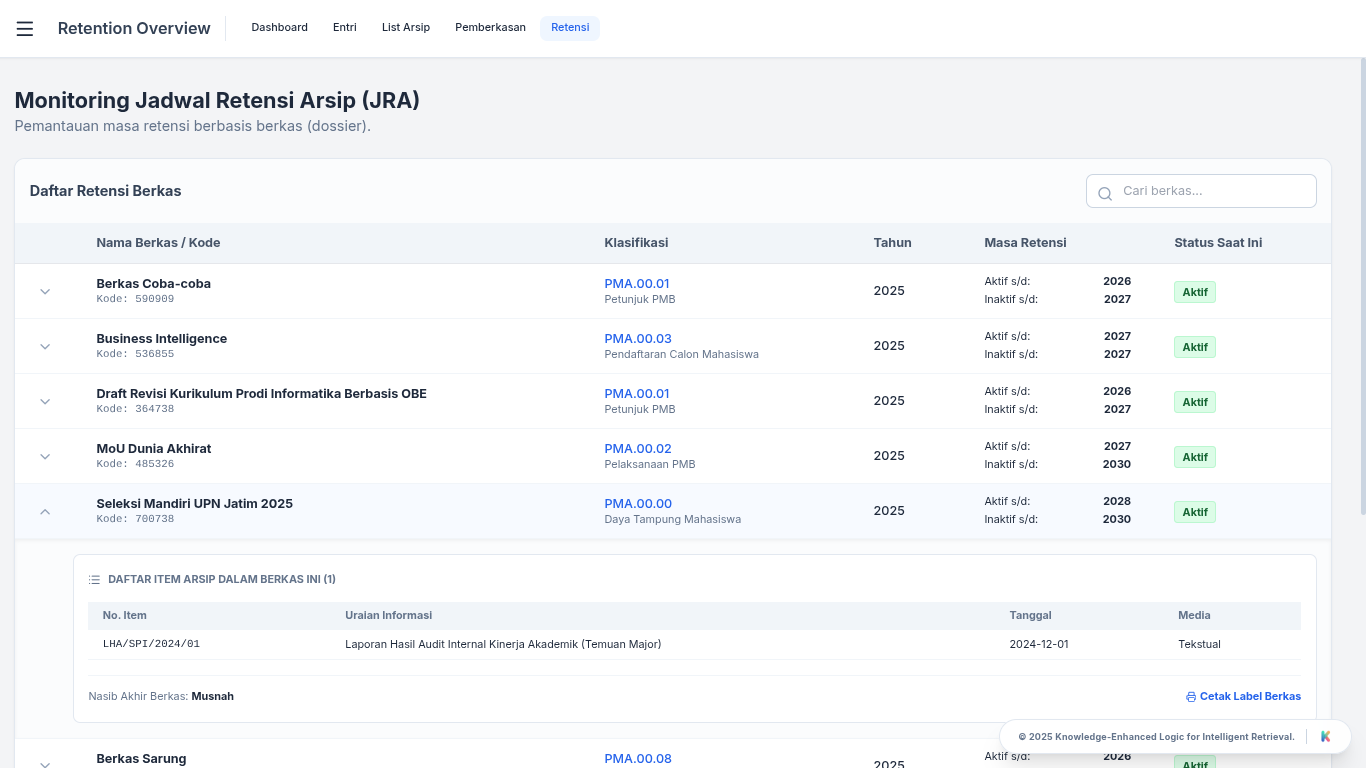Image resolution: width=1366 pixels, height=768 pixels.
Task: Open the hamburger menu icon
Action: tap(25, 29)
